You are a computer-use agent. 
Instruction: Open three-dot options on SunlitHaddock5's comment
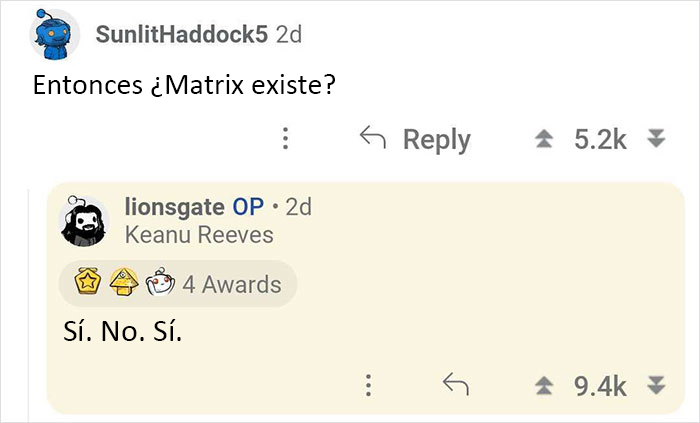pos(285,139)
